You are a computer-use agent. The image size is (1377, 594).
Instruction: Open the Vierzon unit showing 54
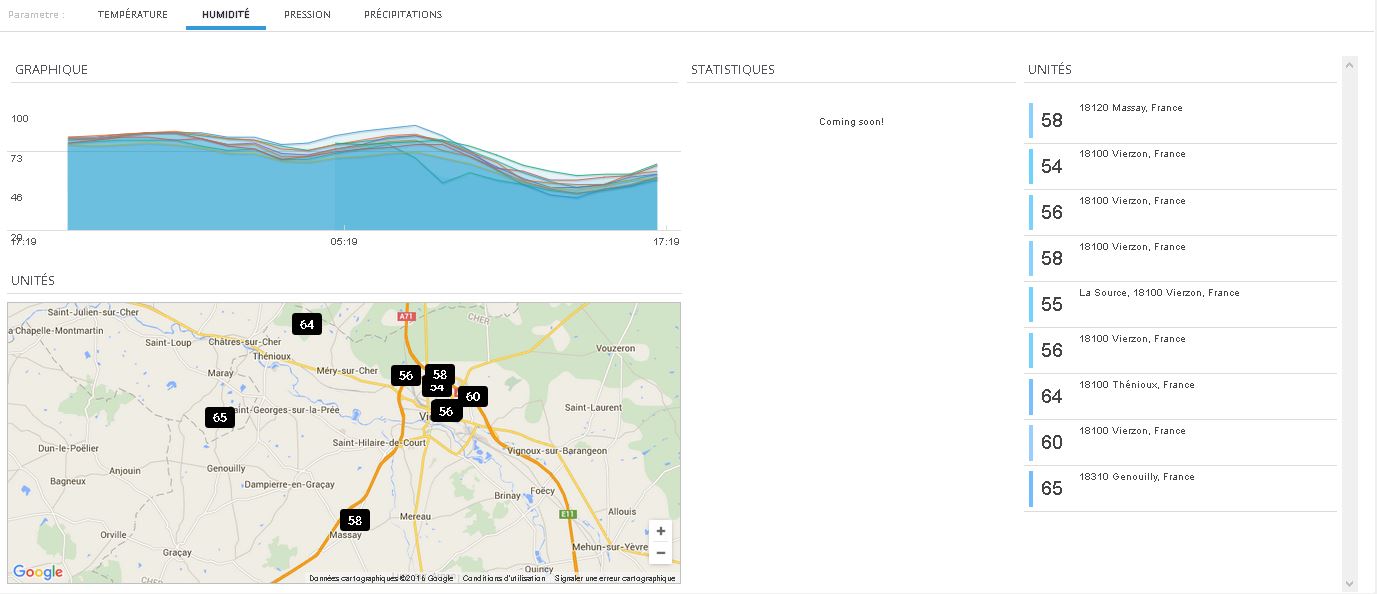tap(1182, 167)
